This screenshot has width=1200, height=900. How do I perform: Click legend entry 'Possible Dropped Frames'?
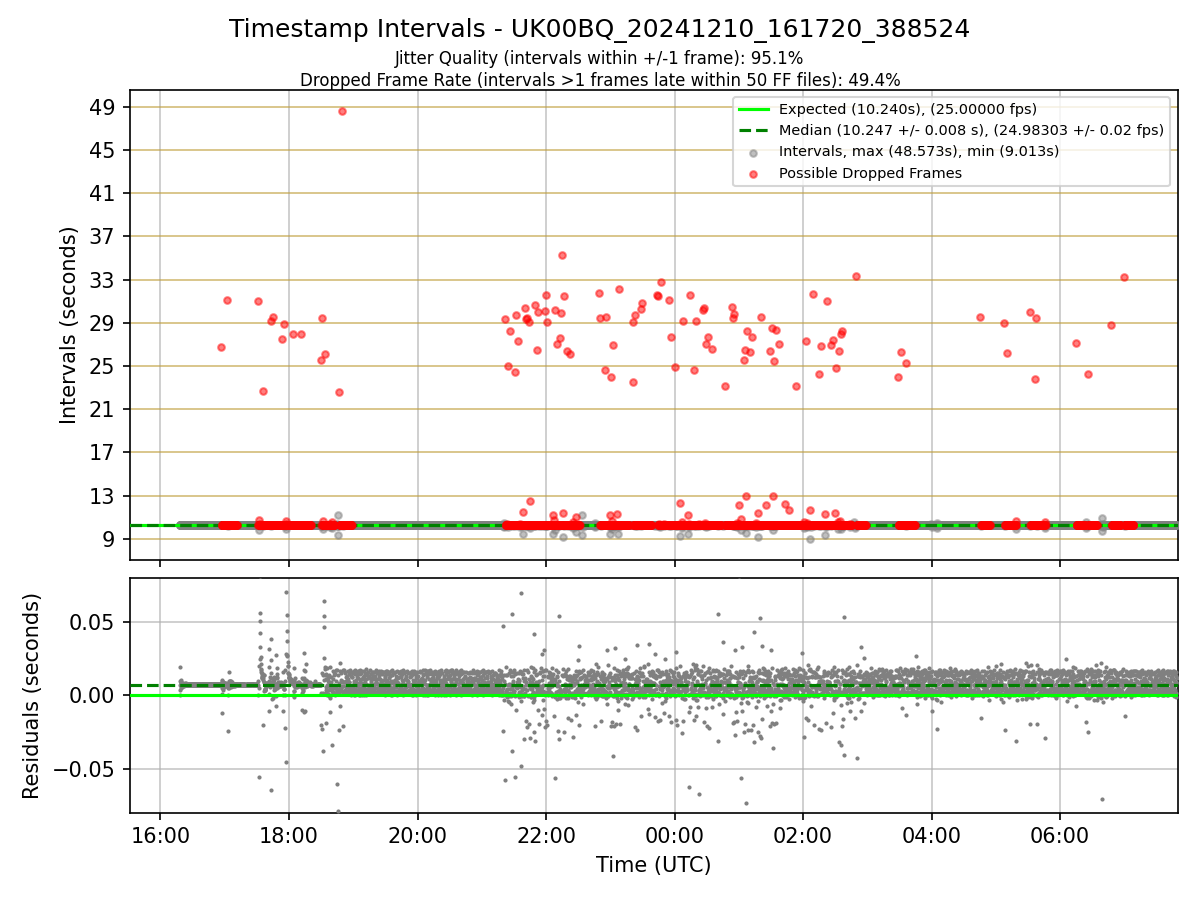pos(870,172)
